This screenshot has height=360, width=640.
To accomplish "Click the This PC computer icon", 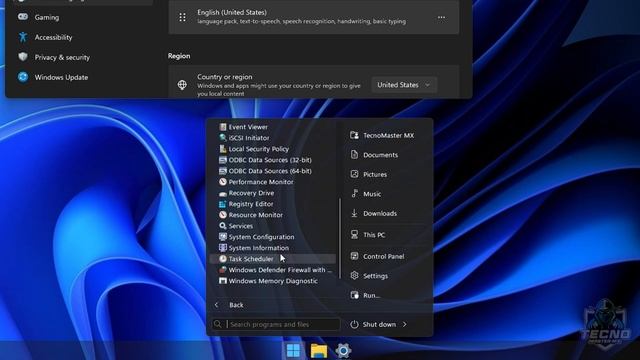I will 354,235.
